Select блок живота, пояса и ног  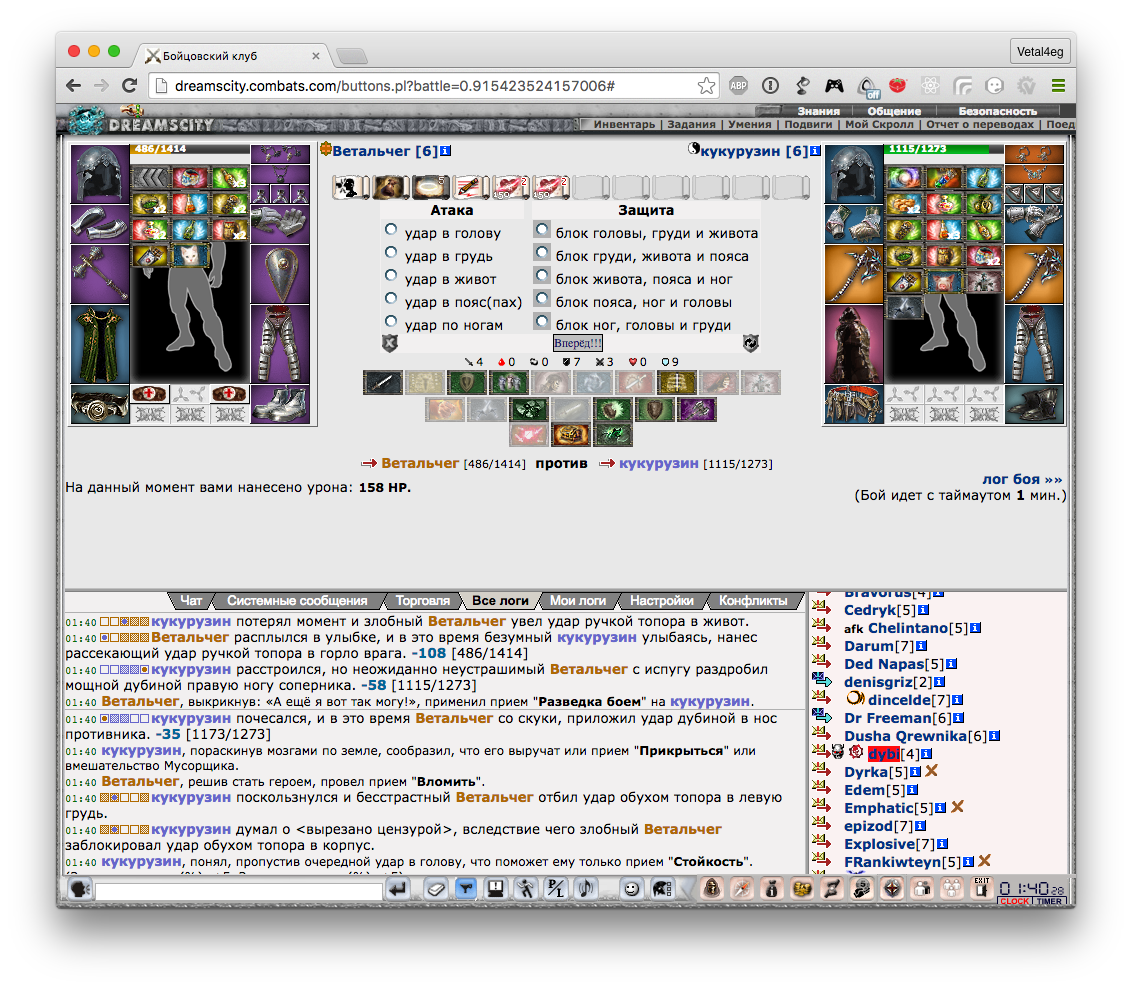[542, 276]
